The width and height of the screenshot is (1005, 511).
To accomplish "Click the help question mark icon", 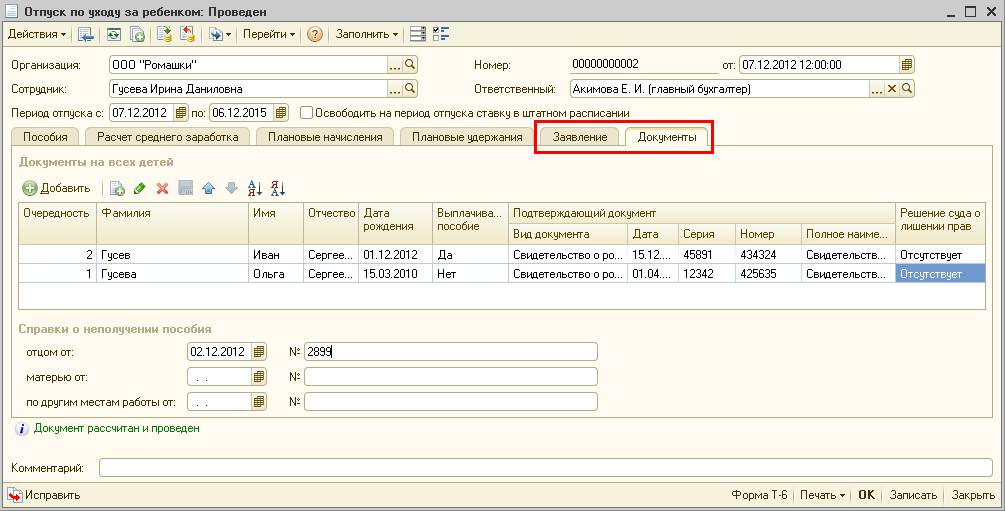I will tap(314, 34).
